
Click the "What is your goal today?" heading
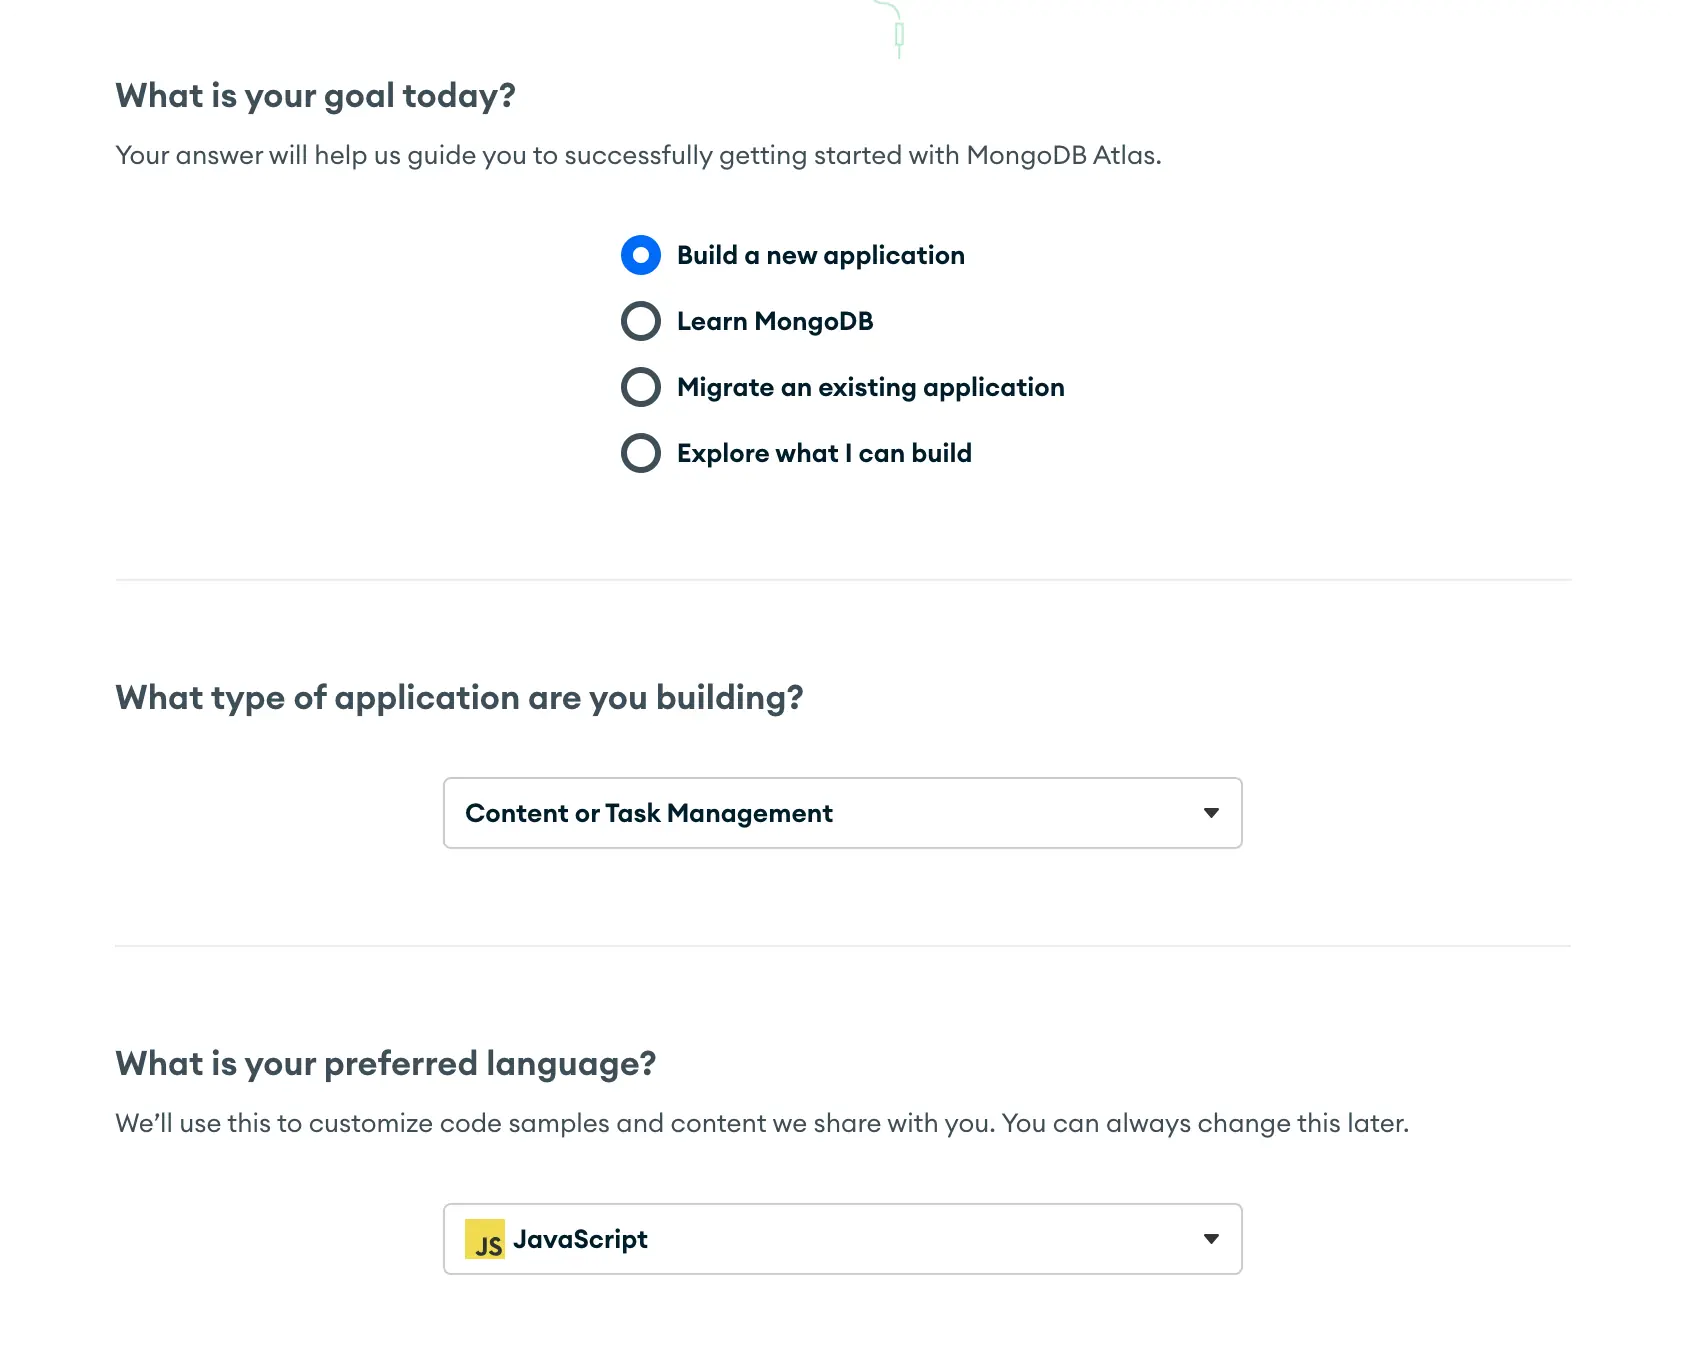[x=315, y=95]
